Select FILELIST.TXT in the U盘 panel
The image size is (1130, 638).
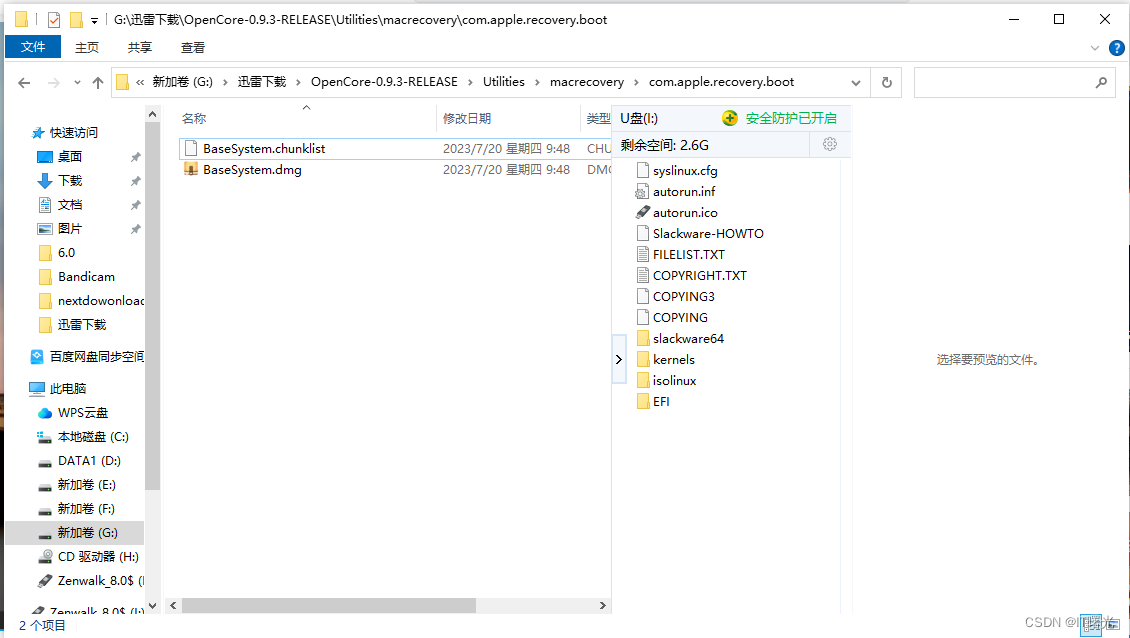(688, 254)
